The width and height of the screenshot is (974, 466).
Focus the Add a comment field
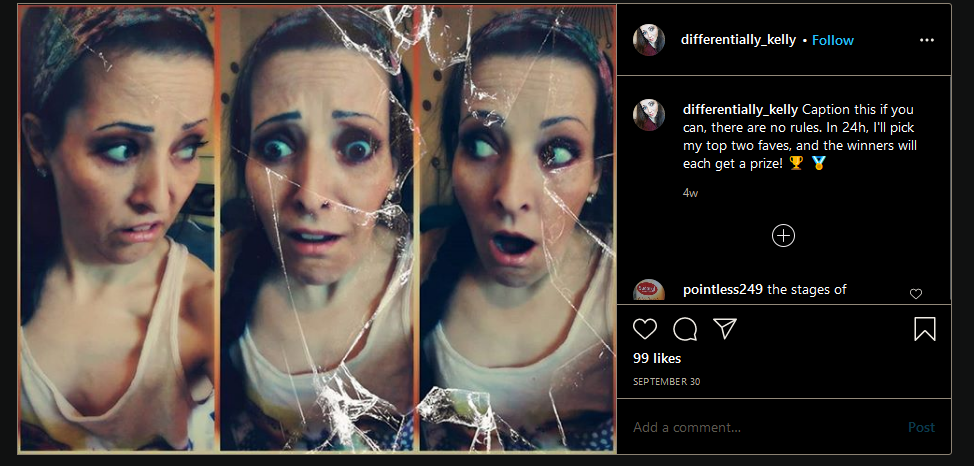coord(764,427)
